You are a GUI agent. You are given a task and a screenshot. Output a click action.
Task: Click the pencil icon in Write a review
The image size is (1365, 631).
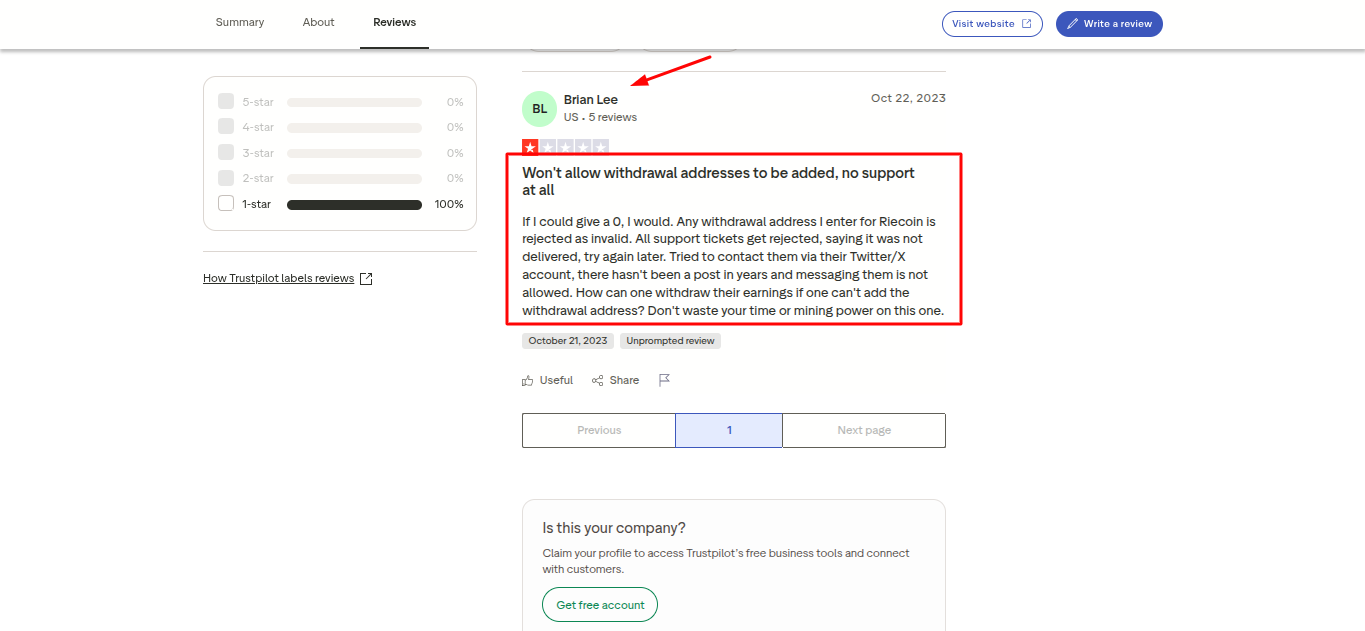coord(1073,24)
